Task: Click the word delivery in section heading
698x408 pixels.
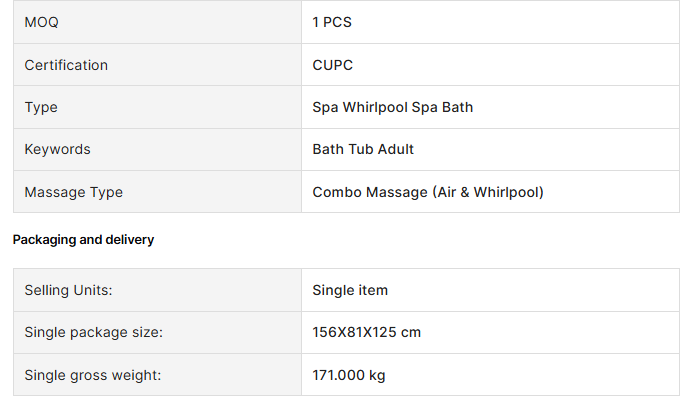Action: tap(130, 240)
